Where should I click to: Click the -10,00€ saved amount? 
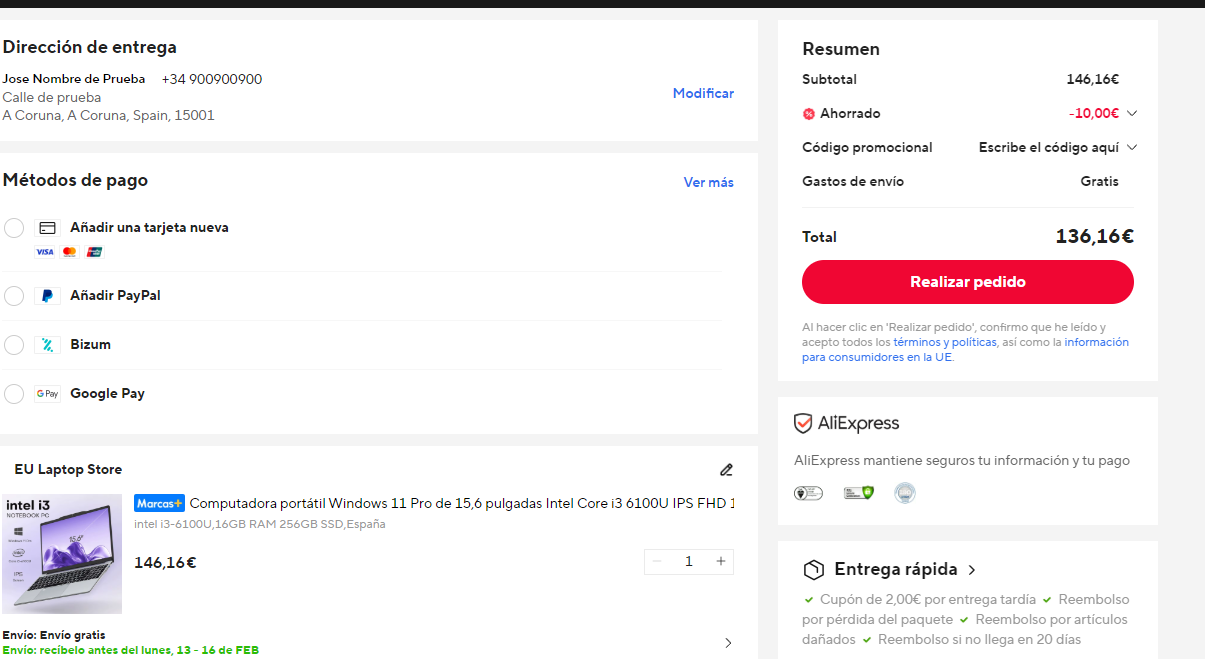coord(1094,114)
